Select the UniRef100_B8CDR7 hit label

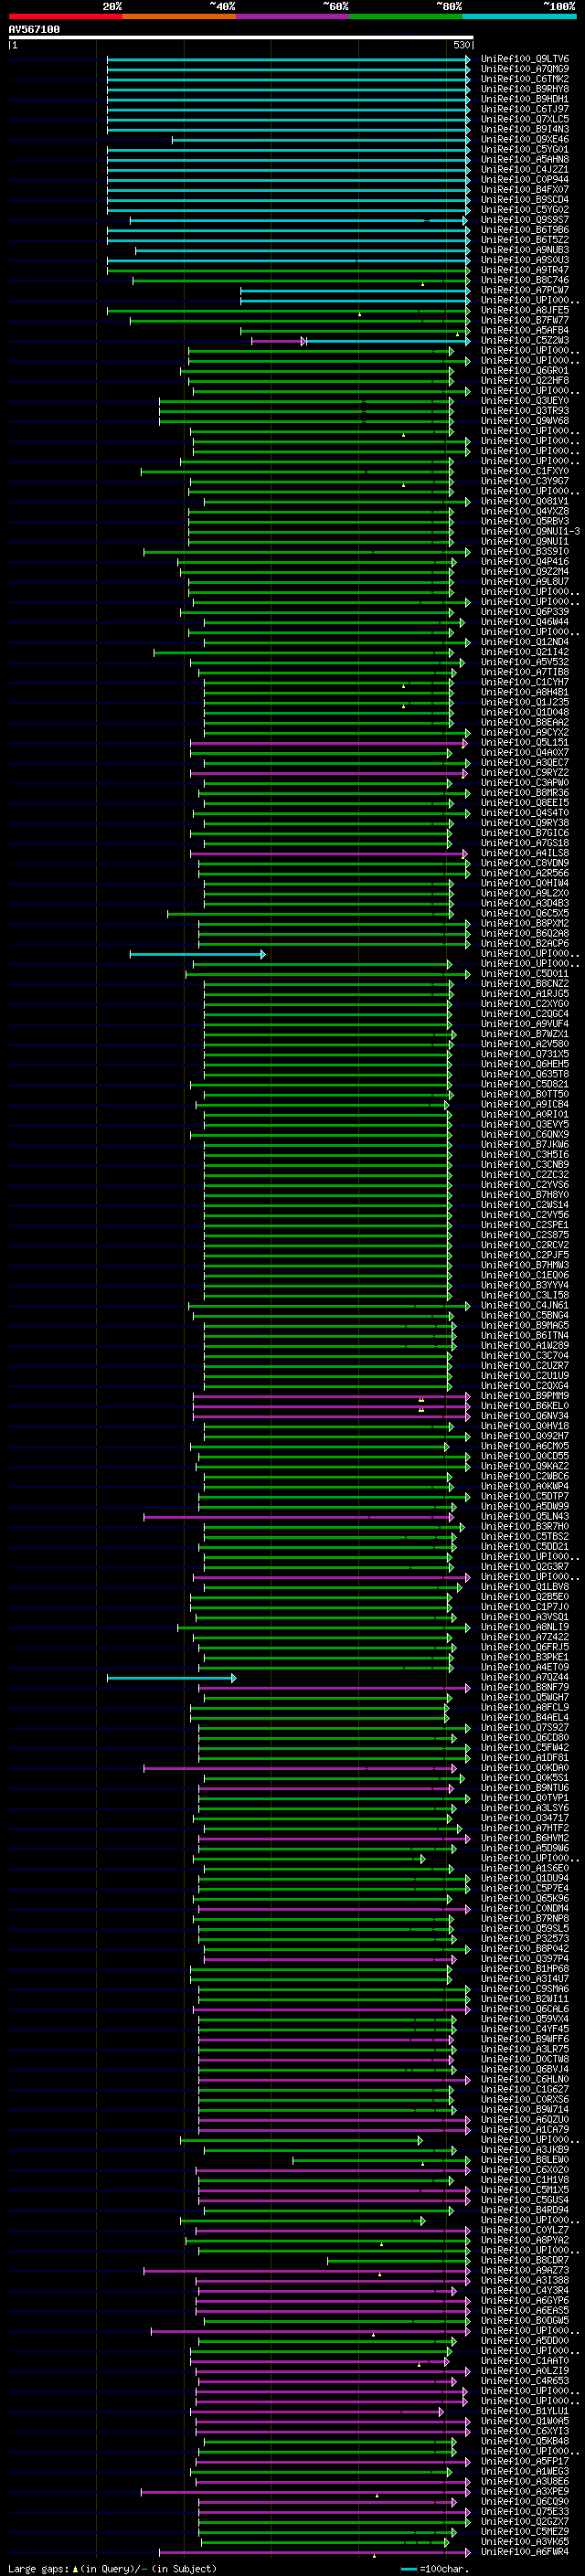tap(525, 2260)
